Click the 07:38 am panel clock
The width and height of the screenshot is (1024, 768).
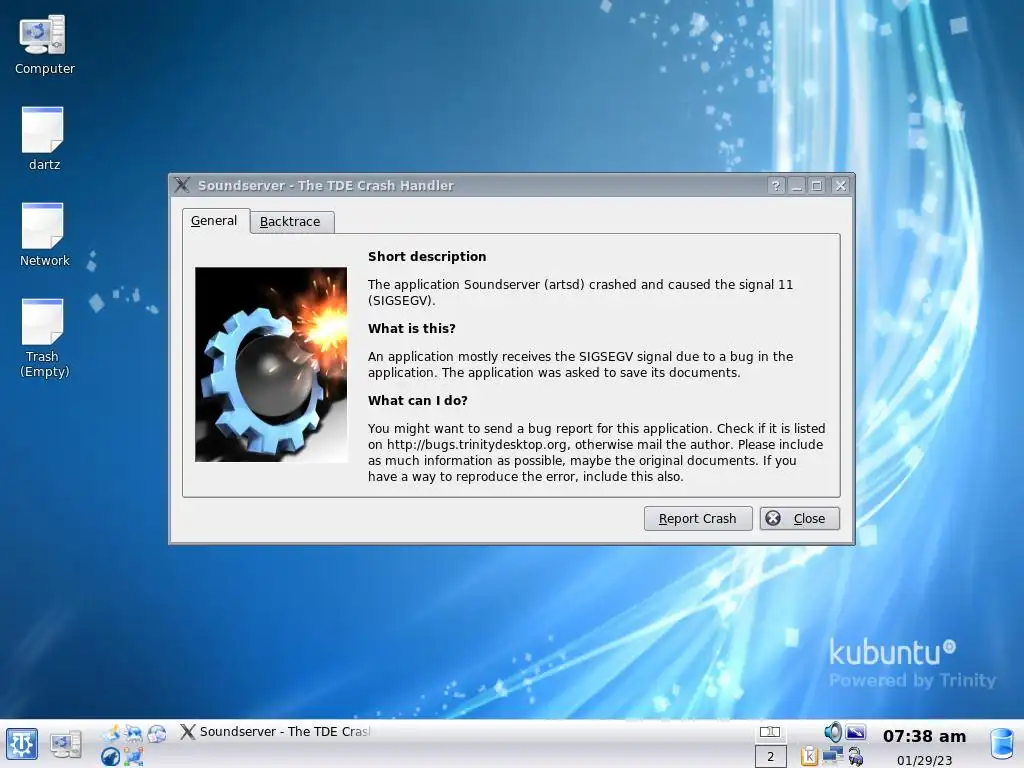coord(924,736)
